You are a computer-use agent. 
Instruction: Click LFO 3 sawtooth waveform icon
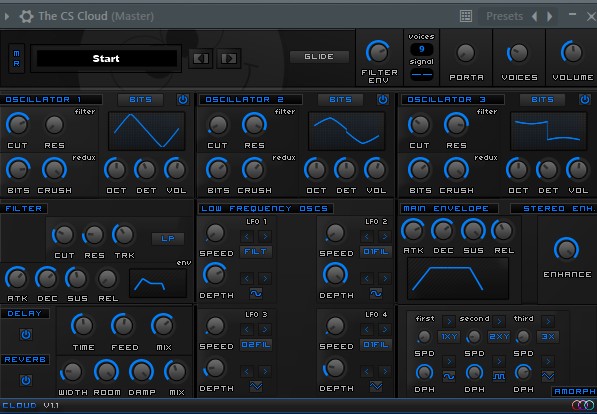tap(256, 386)
